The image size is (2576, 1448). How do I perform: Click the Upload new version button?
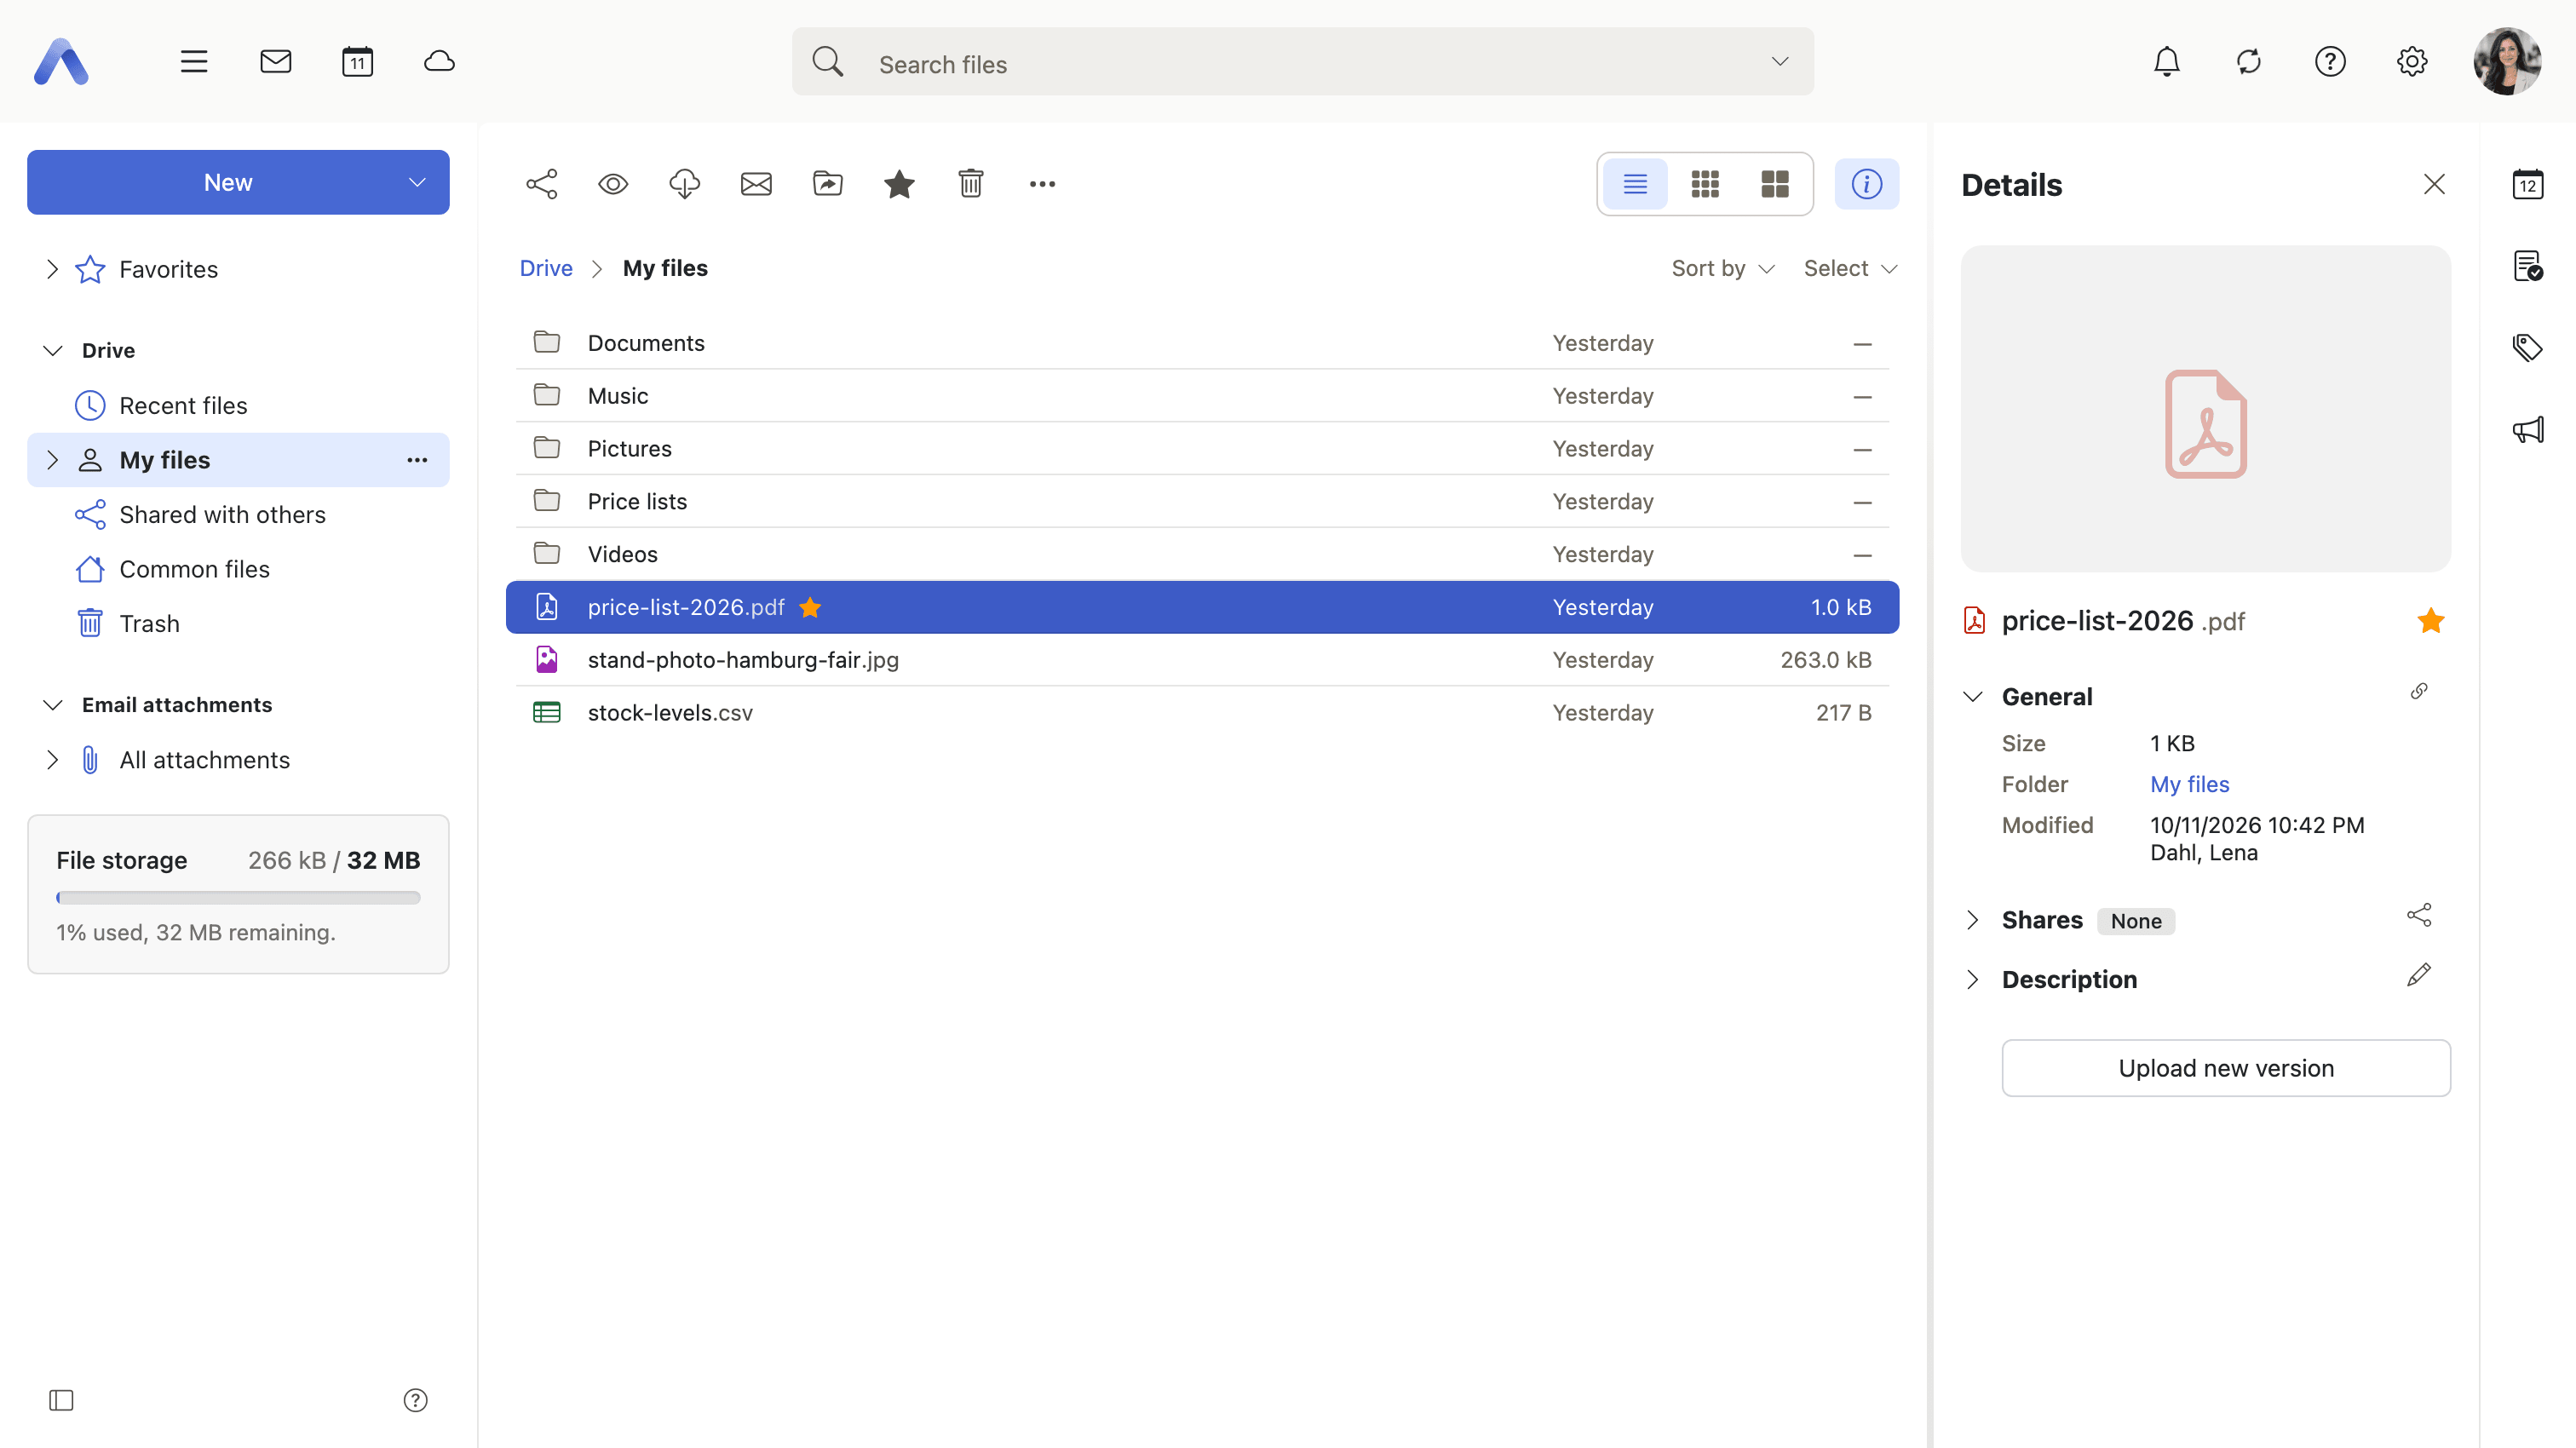(x=2226, y=1069)
